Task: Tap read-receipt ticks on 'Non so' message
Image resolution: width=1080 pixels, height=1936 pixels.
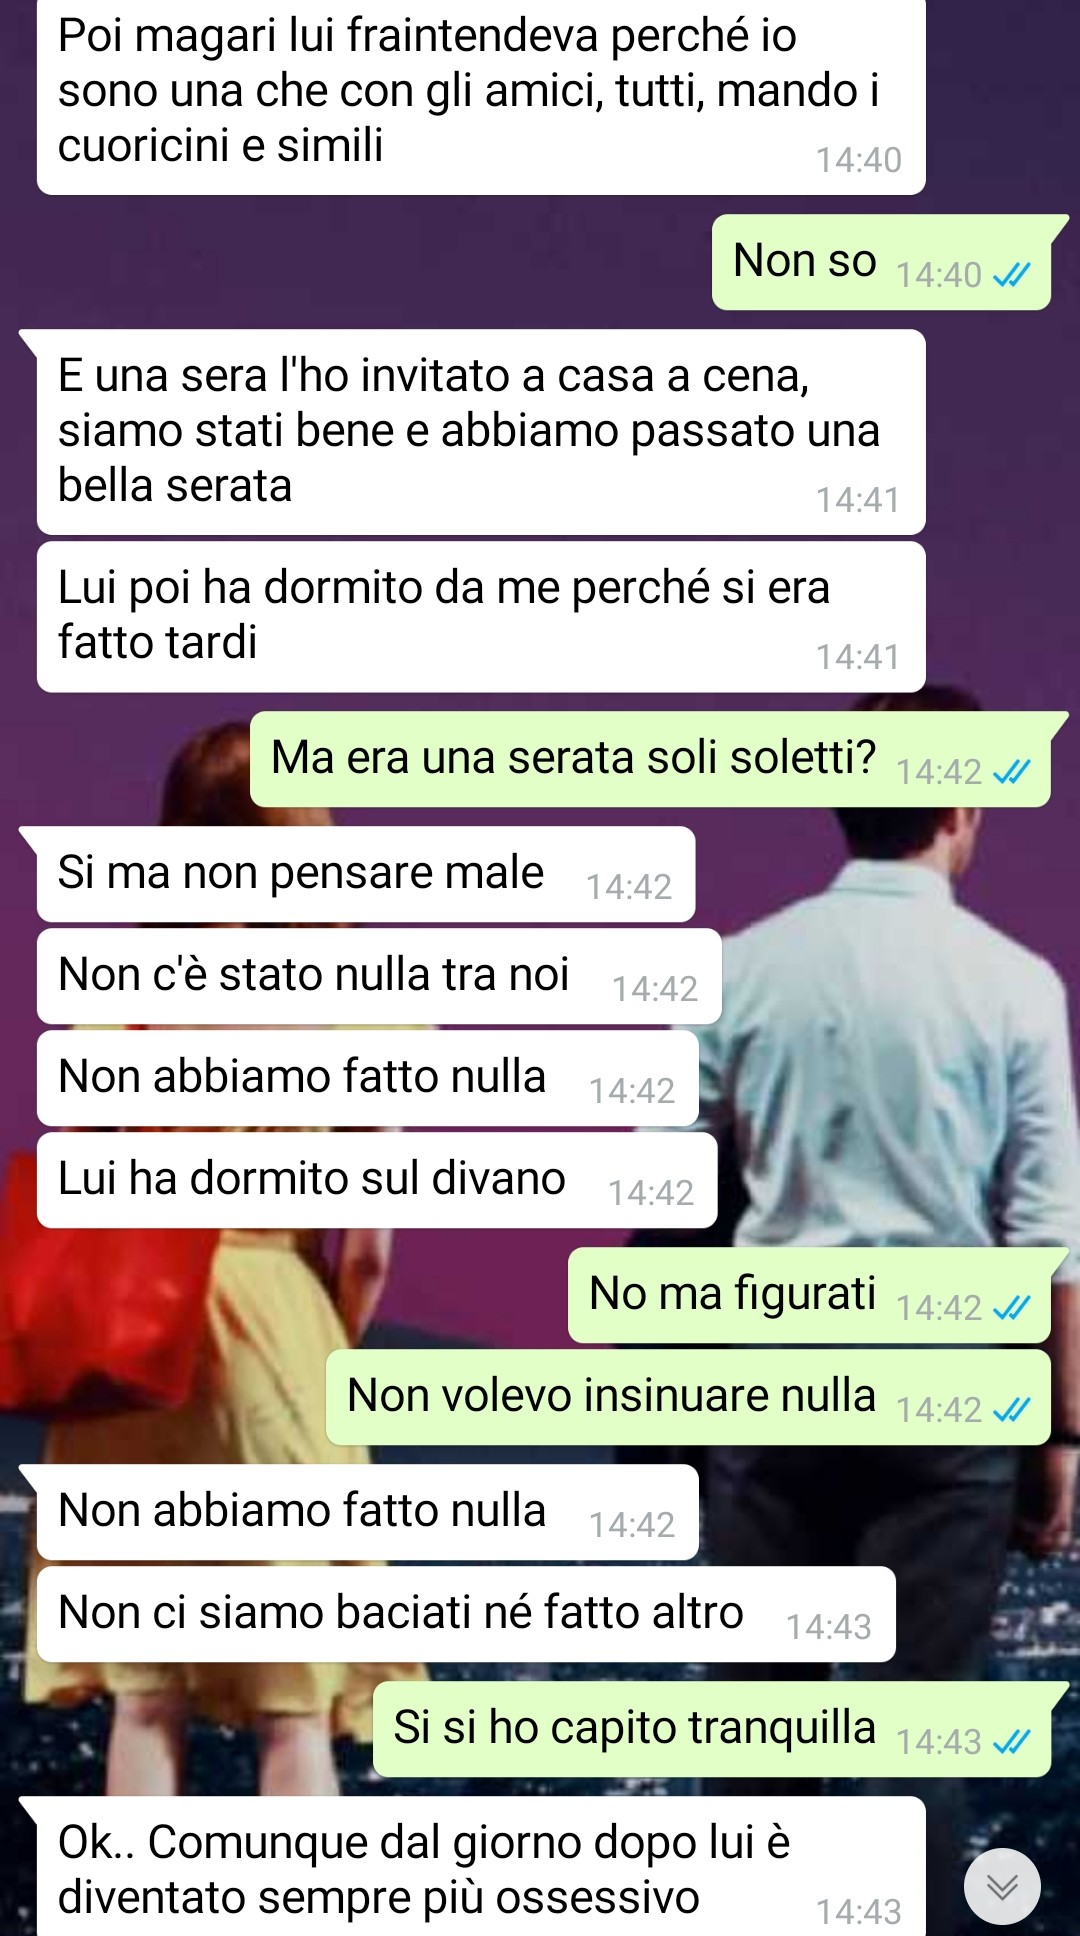Action: click(x=1011, y=275)
